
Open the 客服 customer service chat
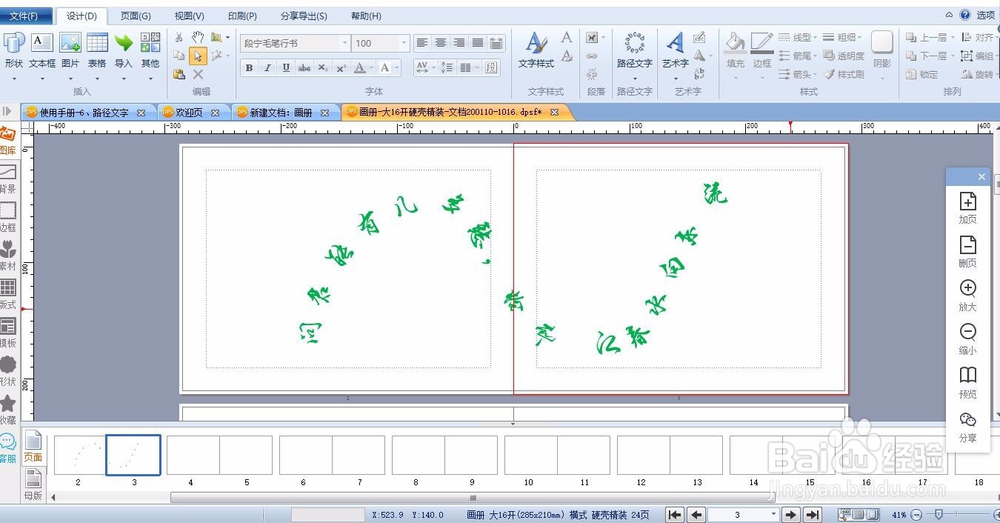(x=8, y=448)
